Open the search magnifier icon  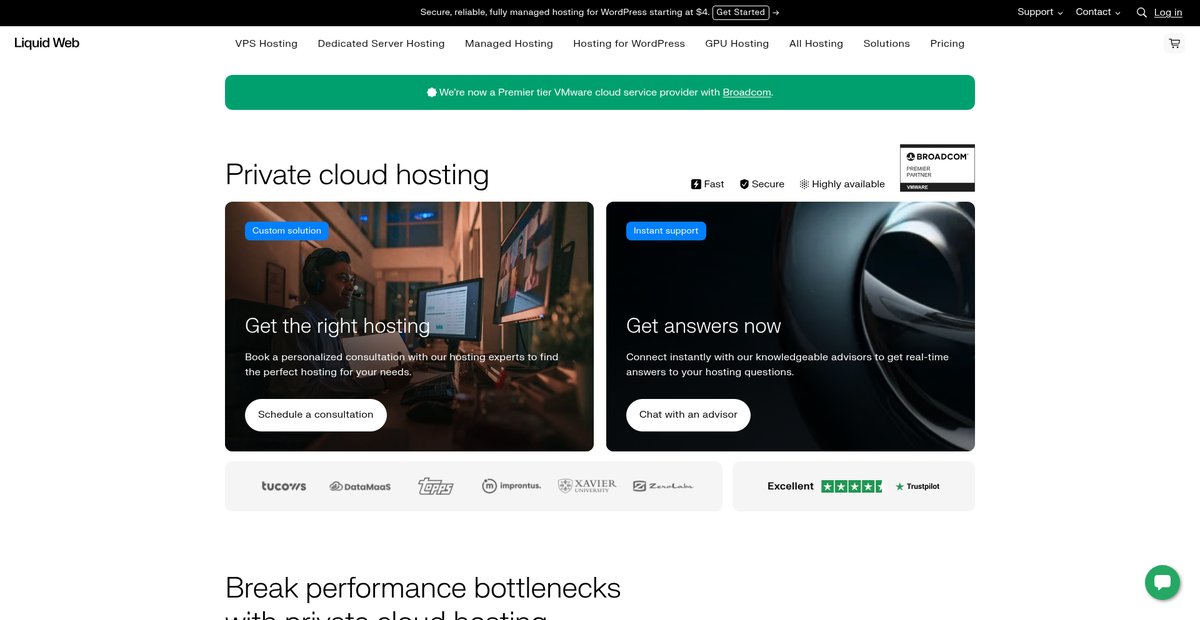click(x=1141, y=13)
